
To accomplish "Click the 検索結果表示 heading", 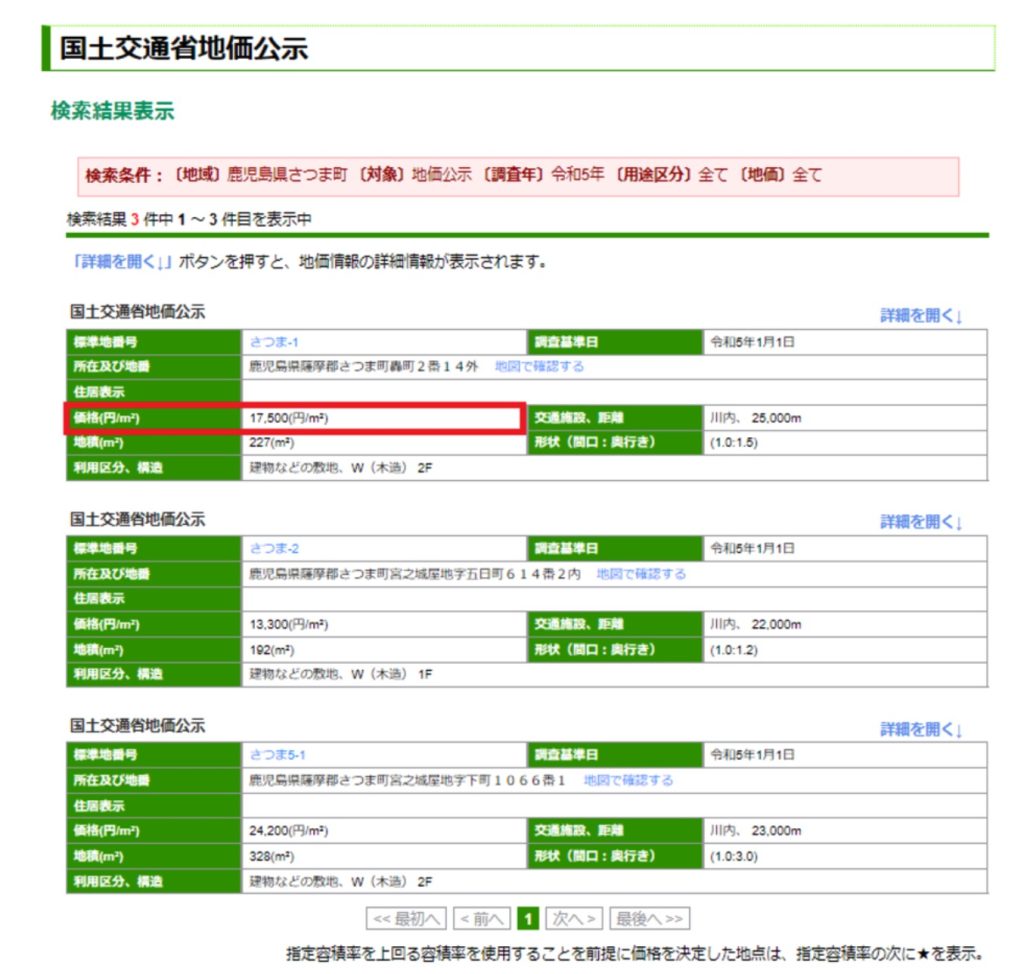I will pyautogui.click(x=112, y=111).
